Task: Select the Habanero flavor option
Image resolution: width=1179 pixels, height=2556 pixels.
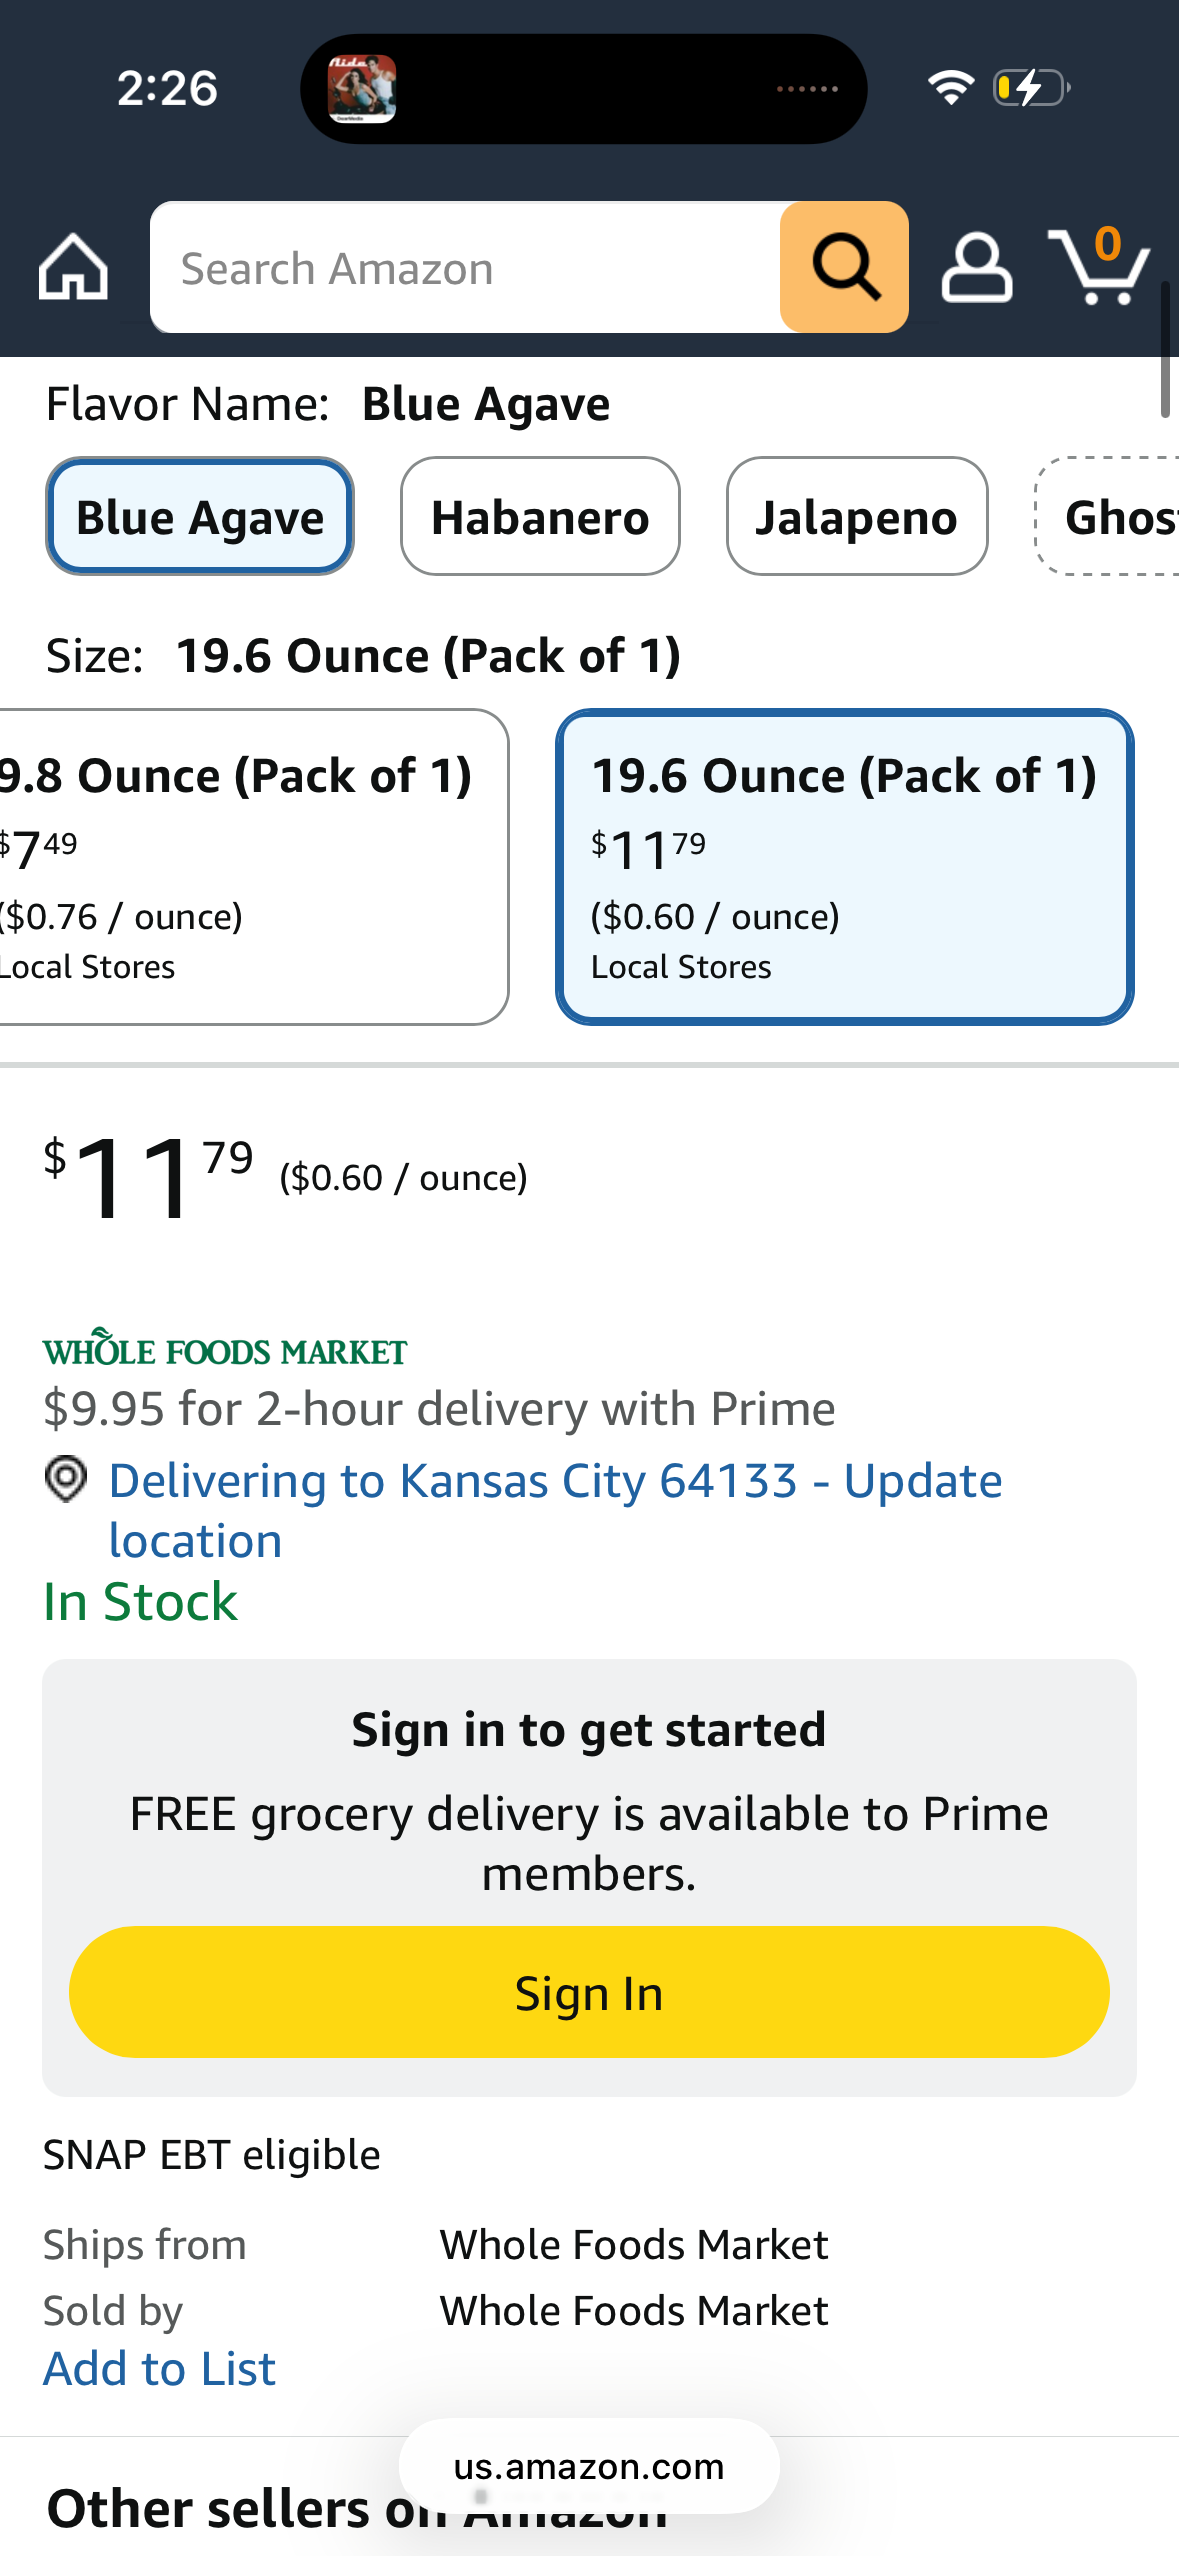Action: (540, 516)
